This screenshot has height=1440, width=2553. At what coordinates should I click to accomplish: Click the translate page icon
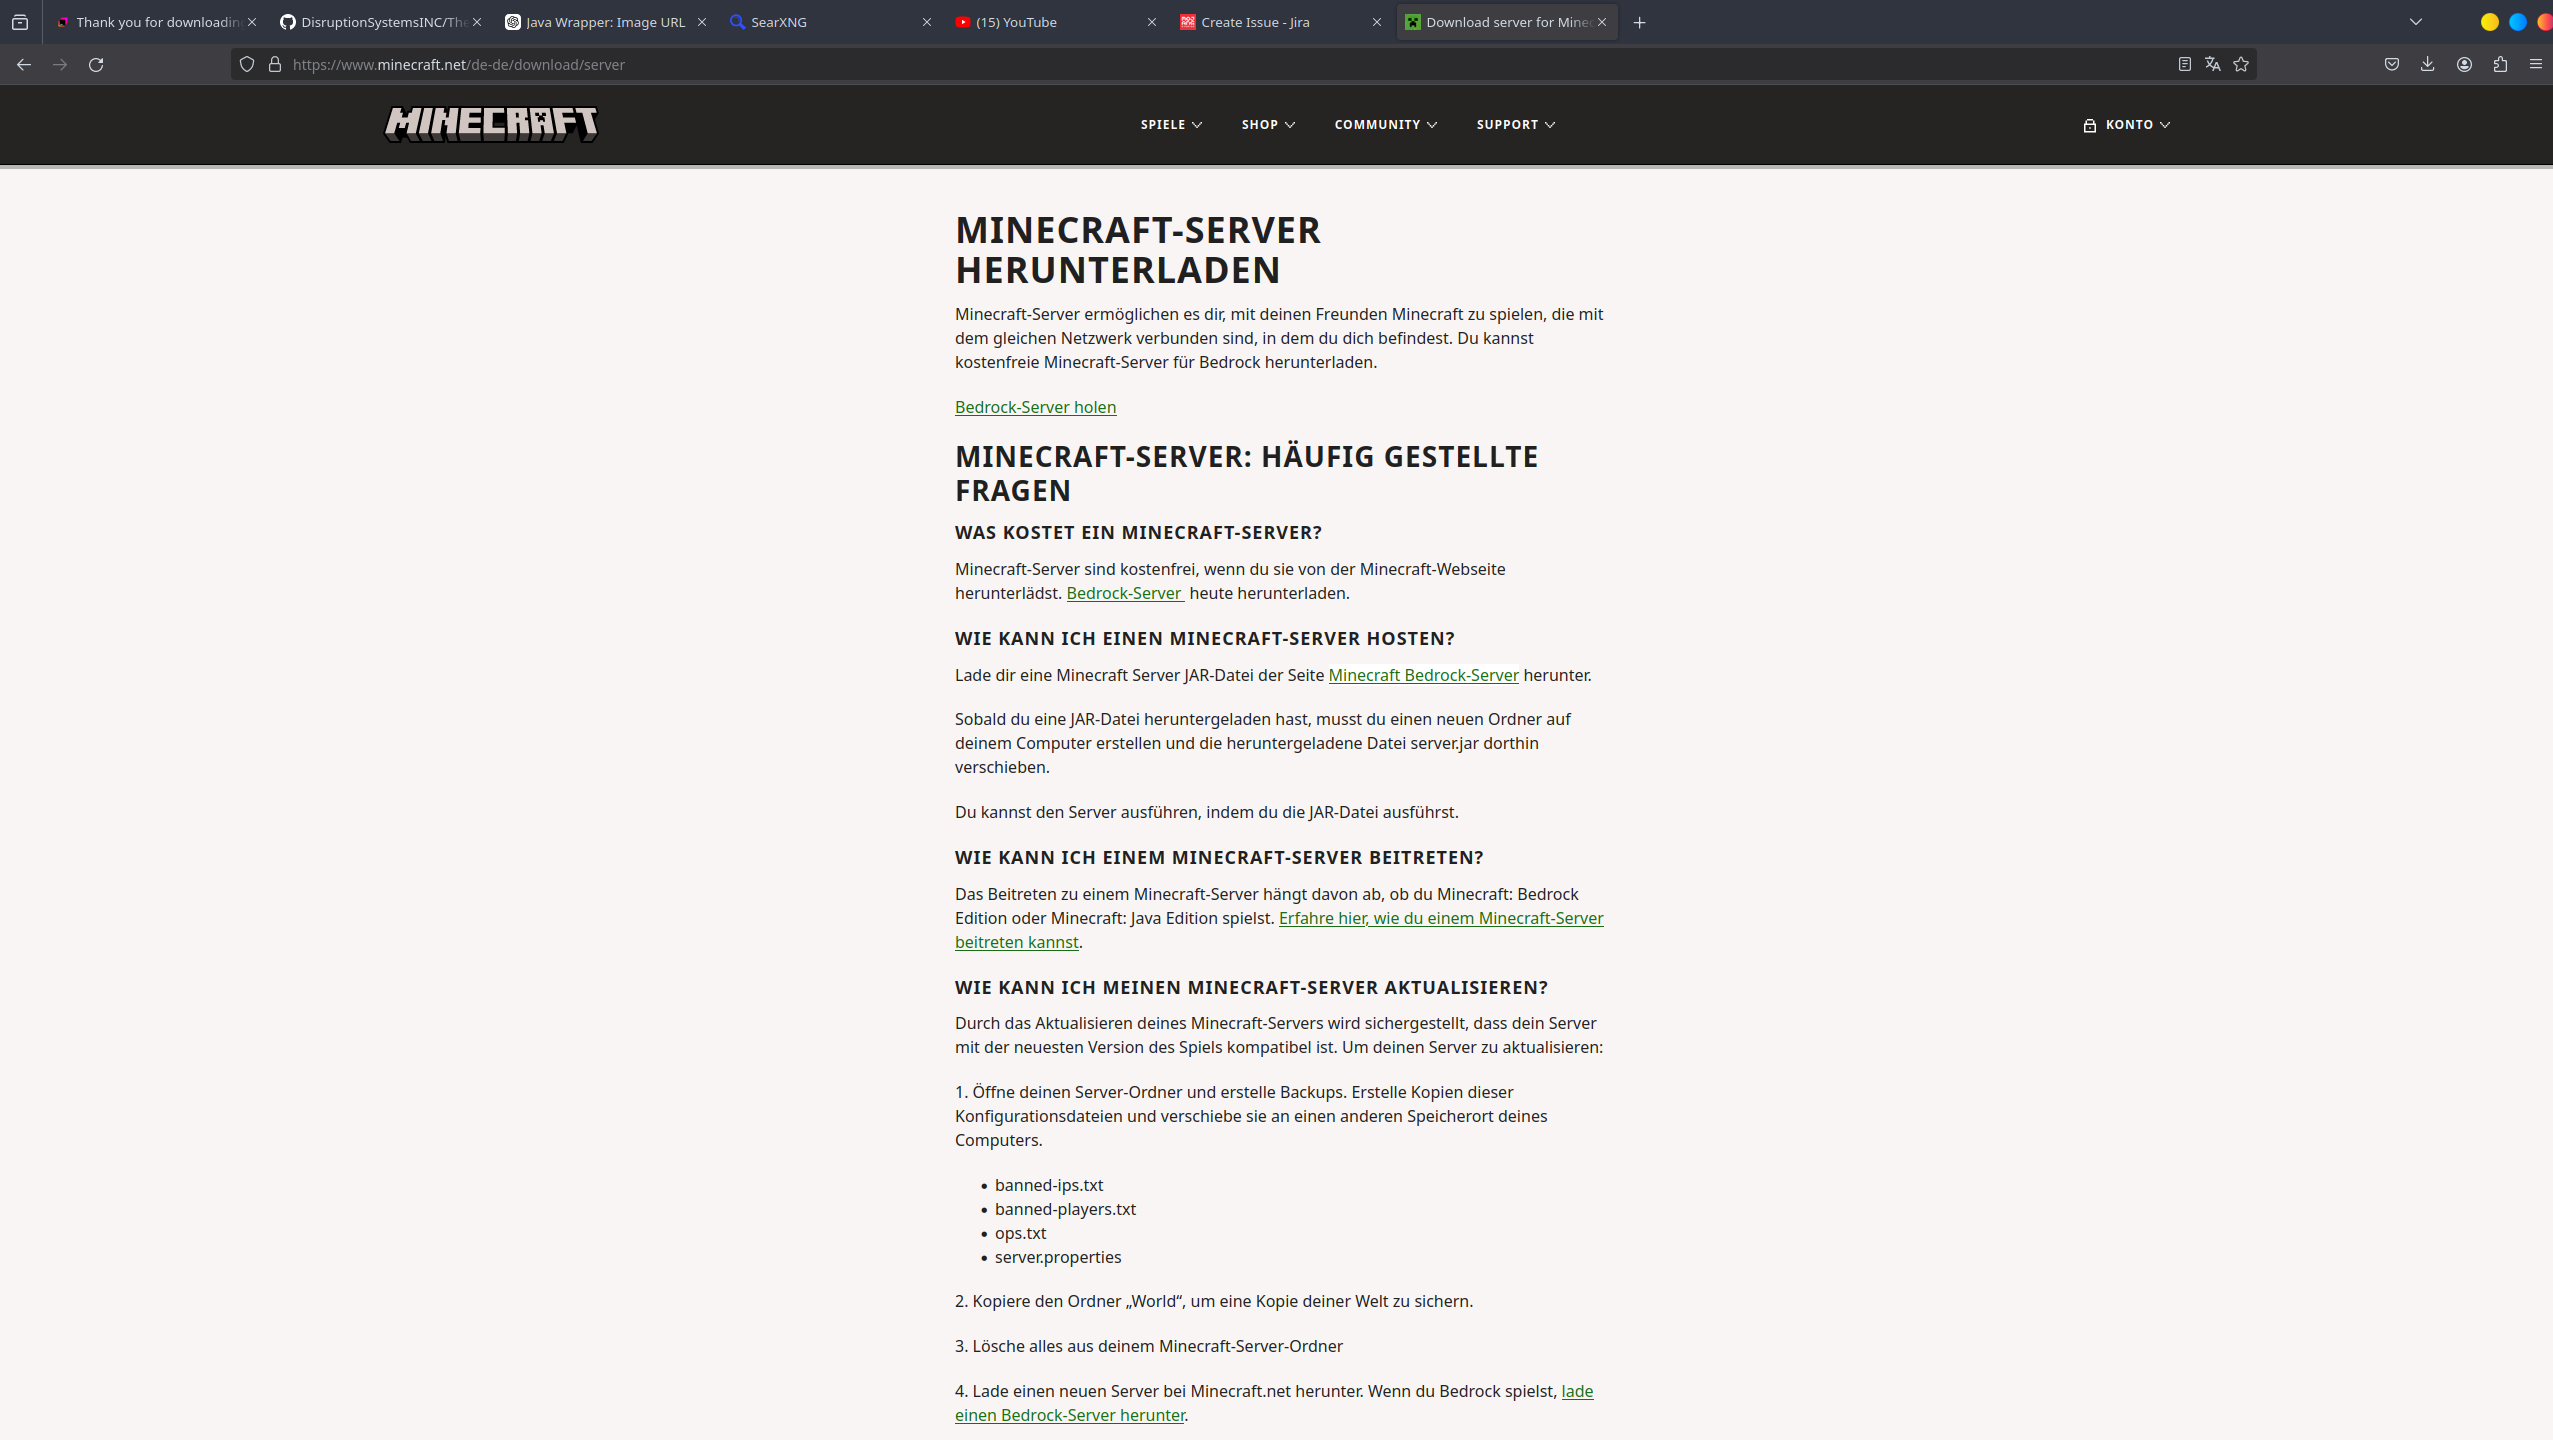2212,65
